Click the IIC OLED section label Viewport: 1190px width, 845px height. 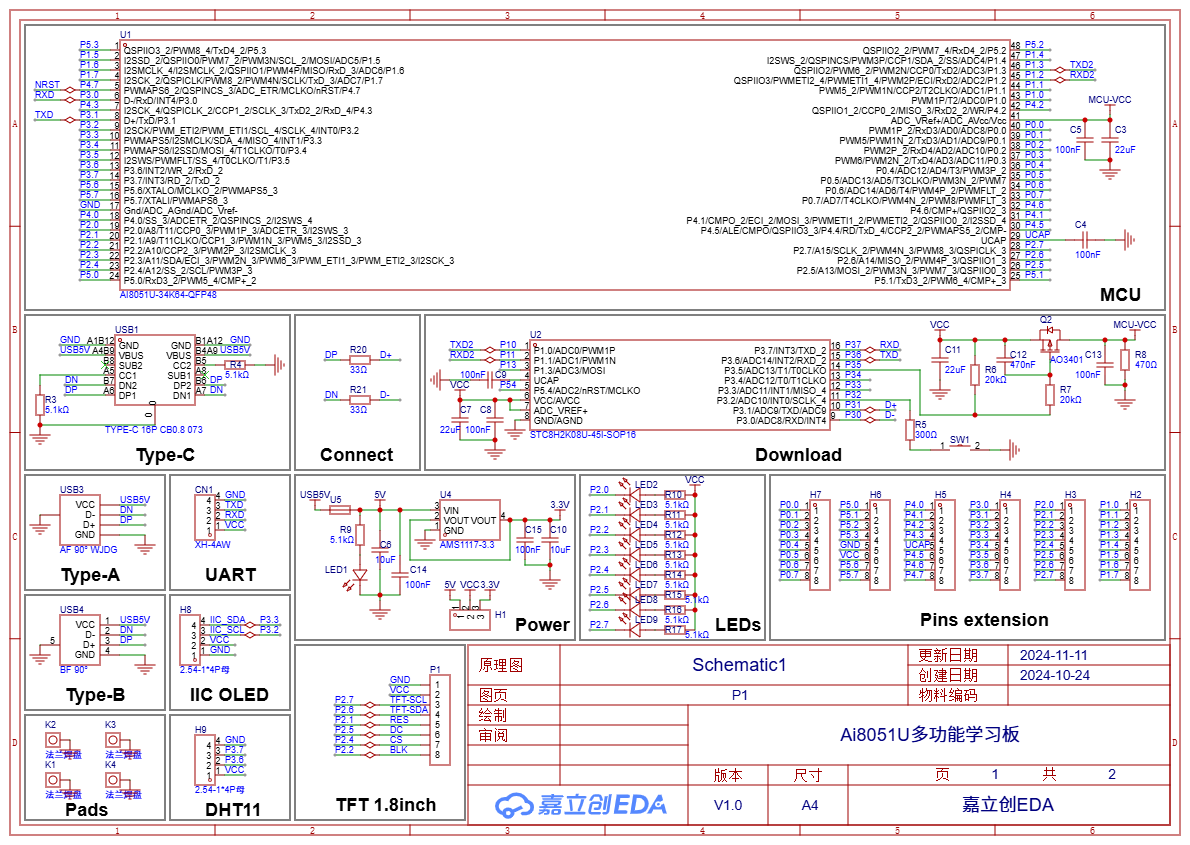229,695
